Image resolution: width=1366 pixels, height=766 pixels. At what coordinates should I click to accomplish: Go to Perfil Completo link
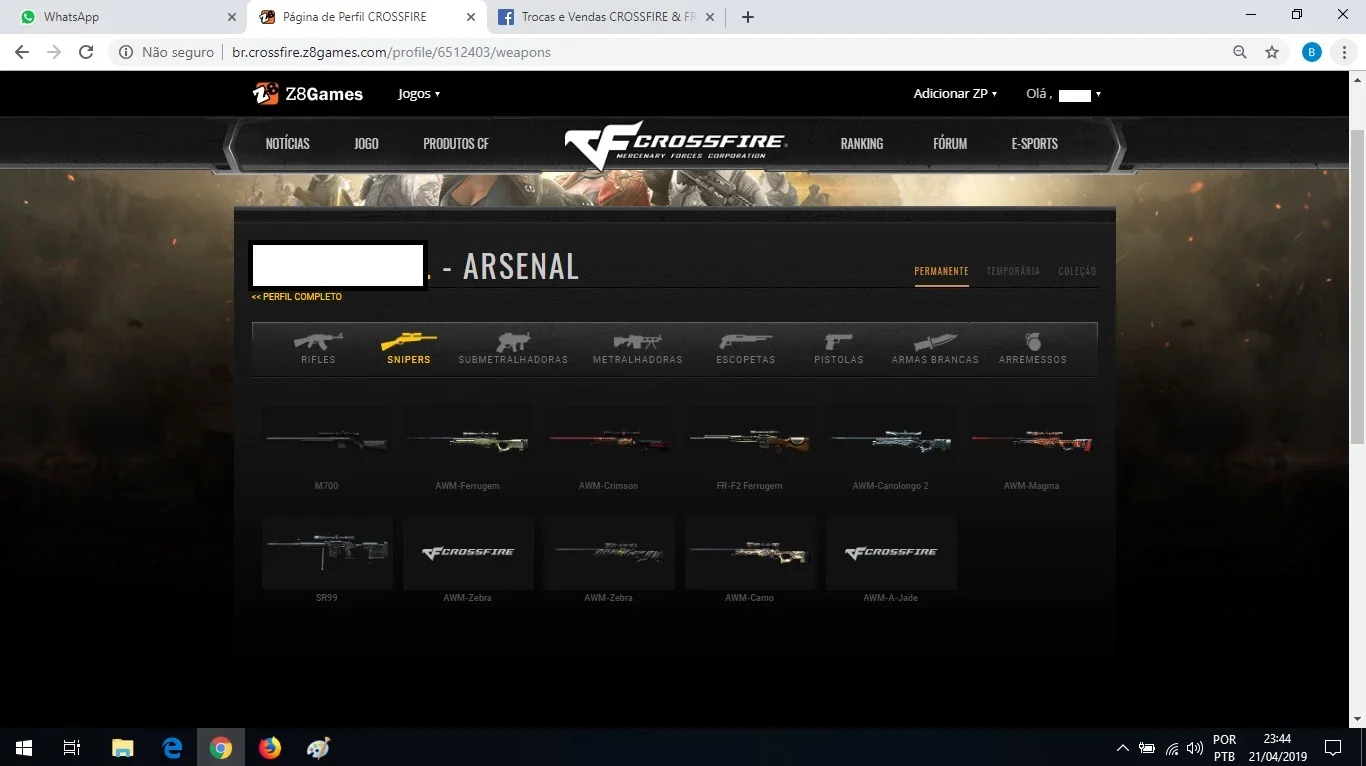[x=297, y=297]
